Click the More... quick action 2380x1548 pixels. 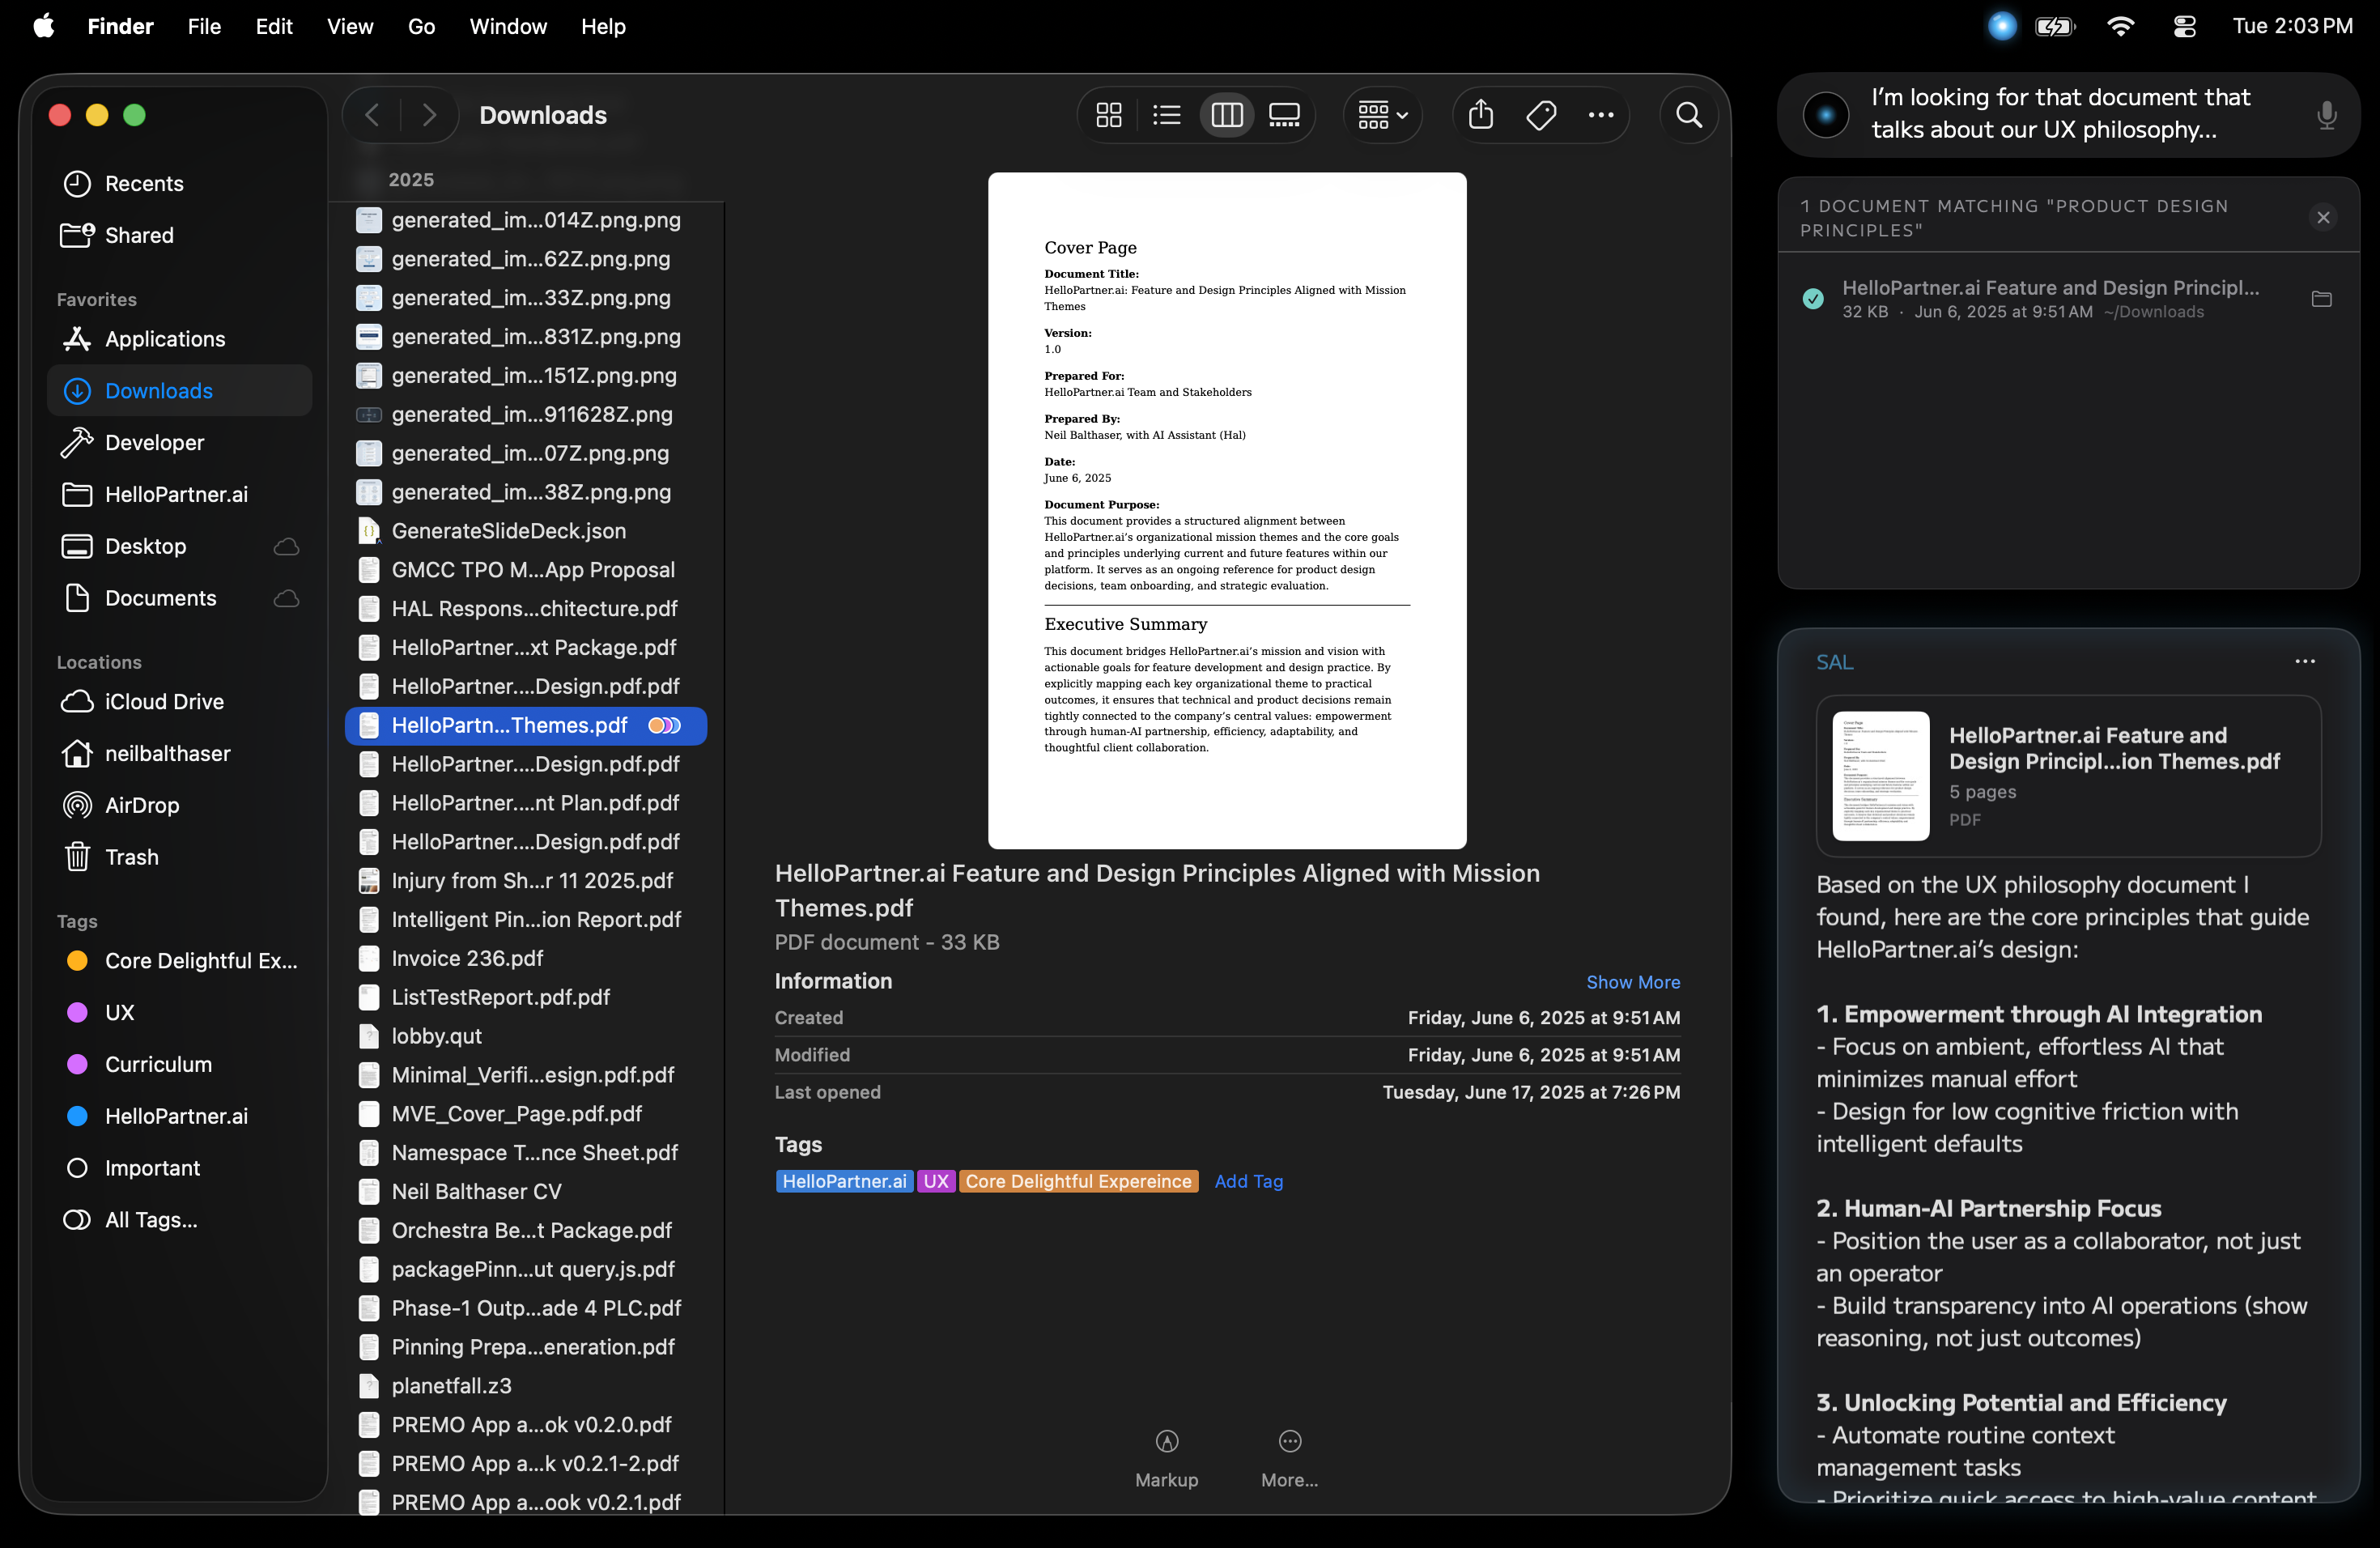point(1289,1459)
